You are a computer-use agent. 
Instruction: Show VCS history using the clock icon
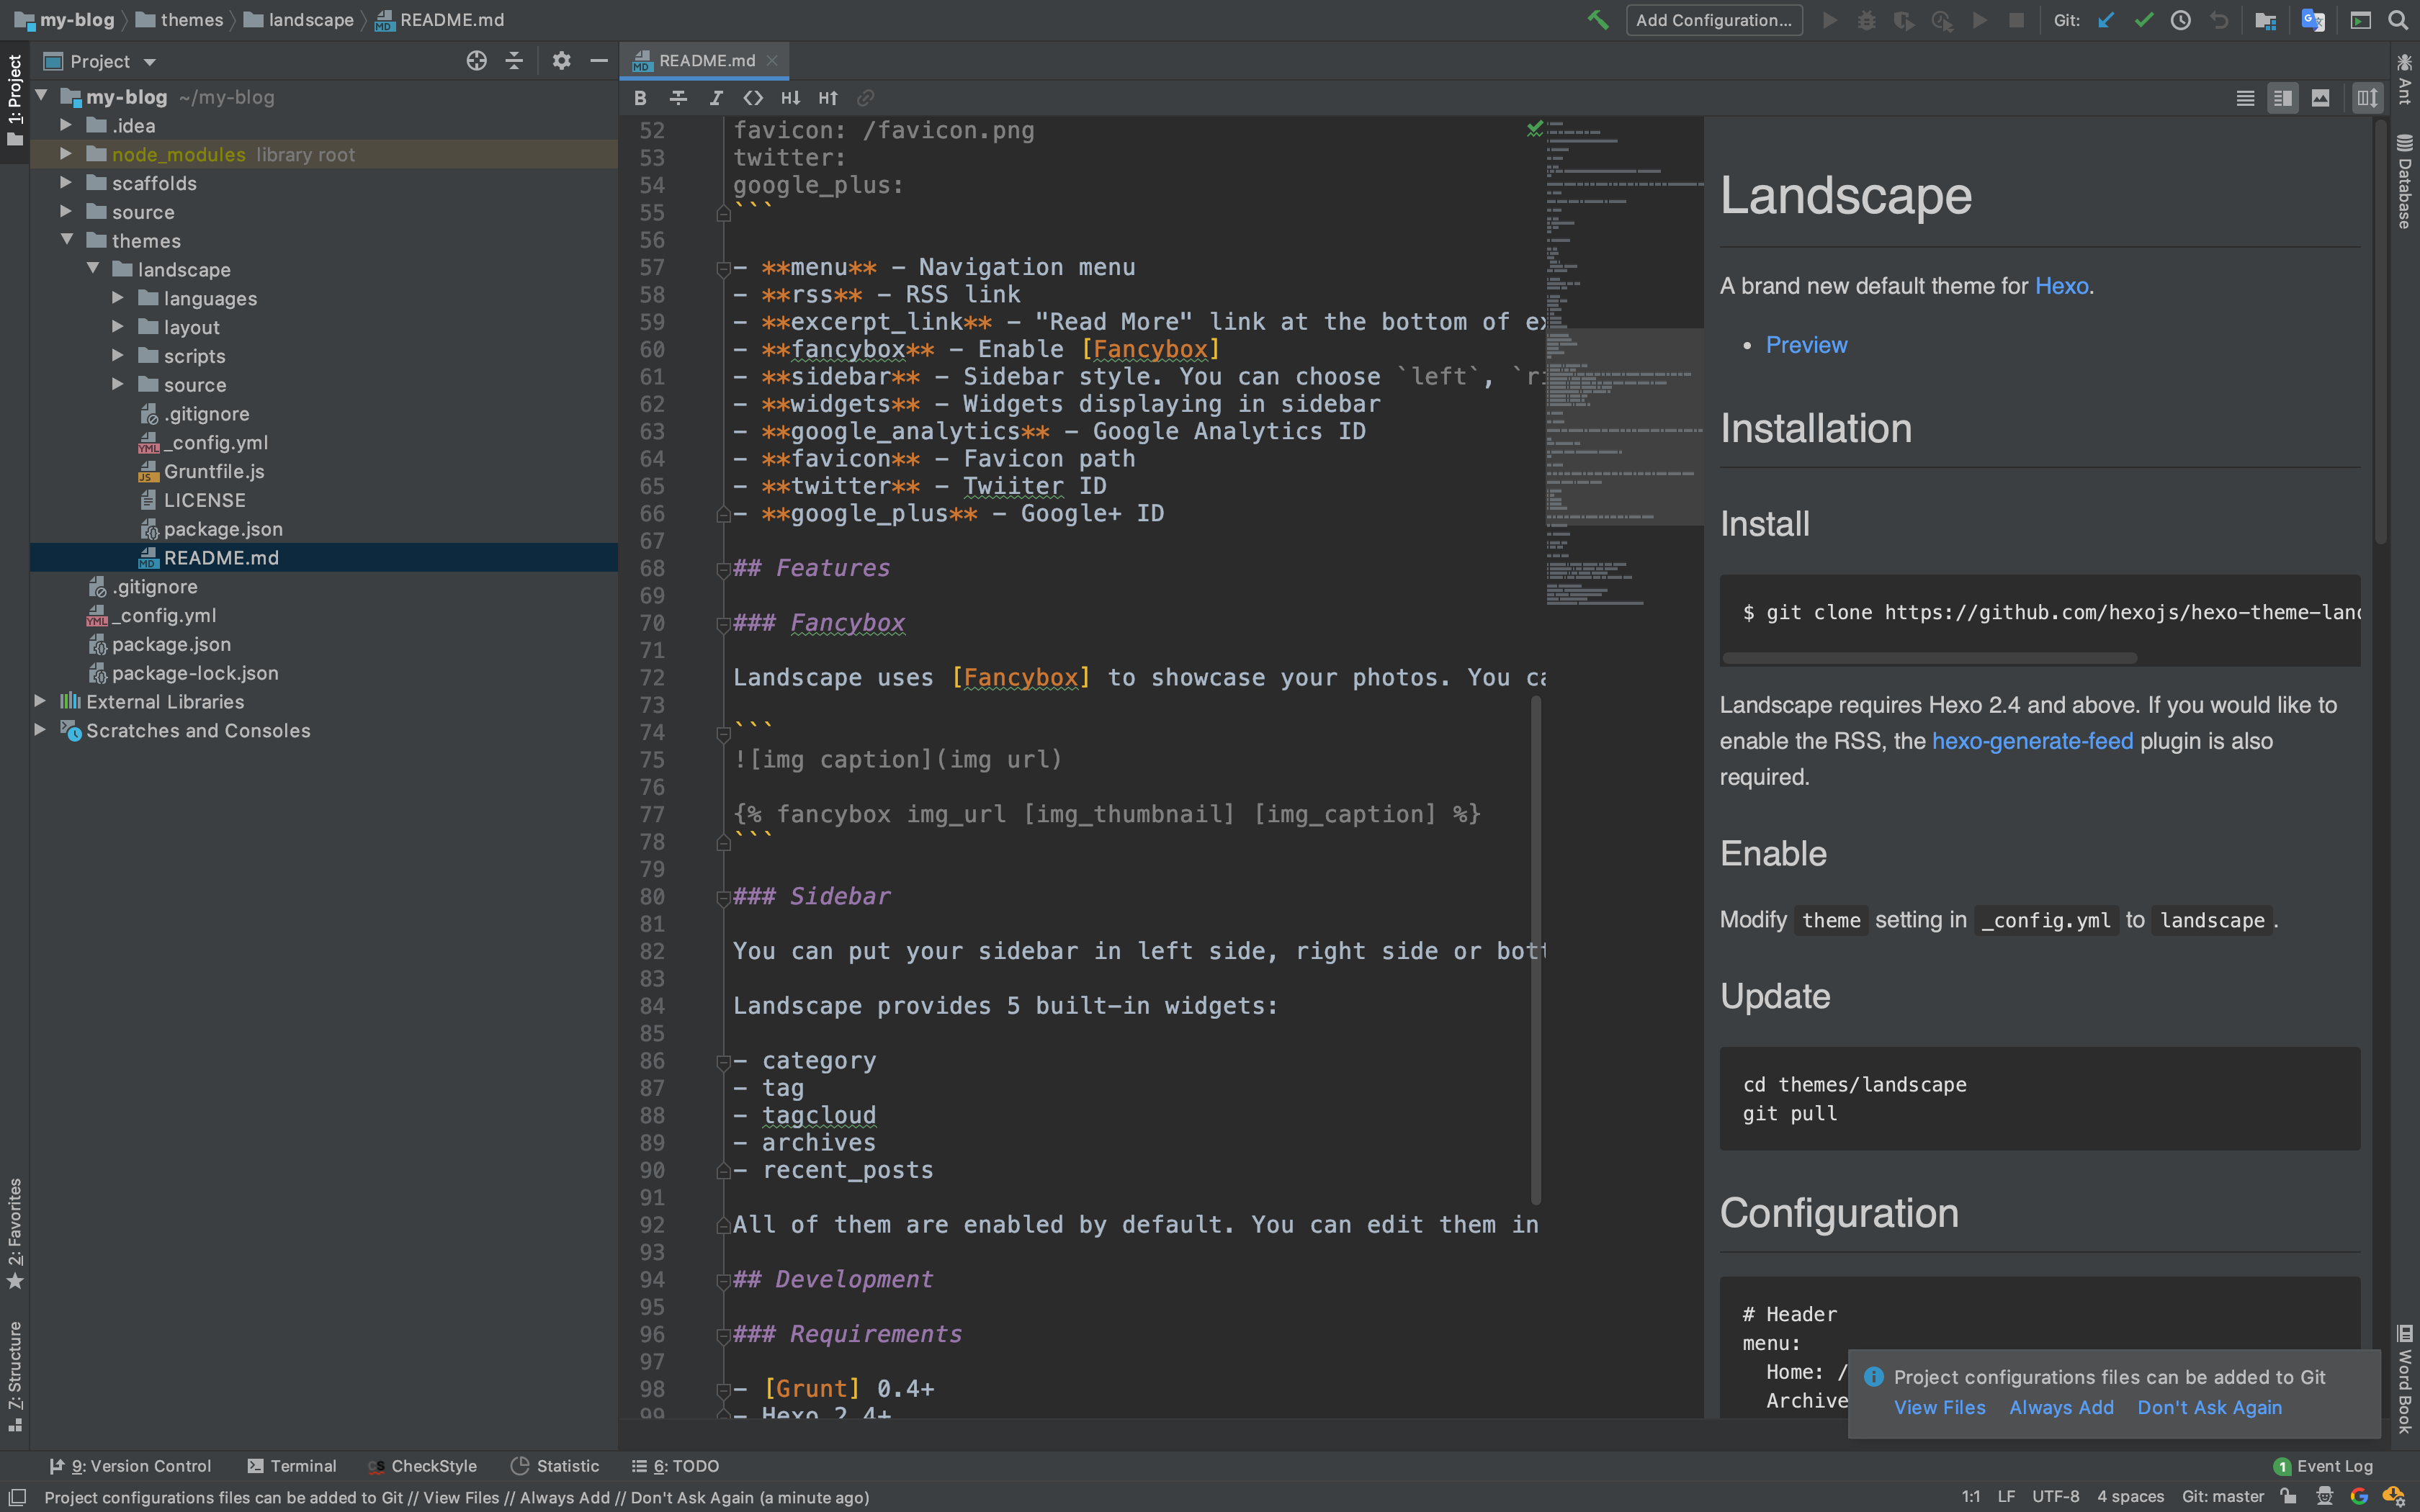pyautogui.click(x=2180, y=20)
